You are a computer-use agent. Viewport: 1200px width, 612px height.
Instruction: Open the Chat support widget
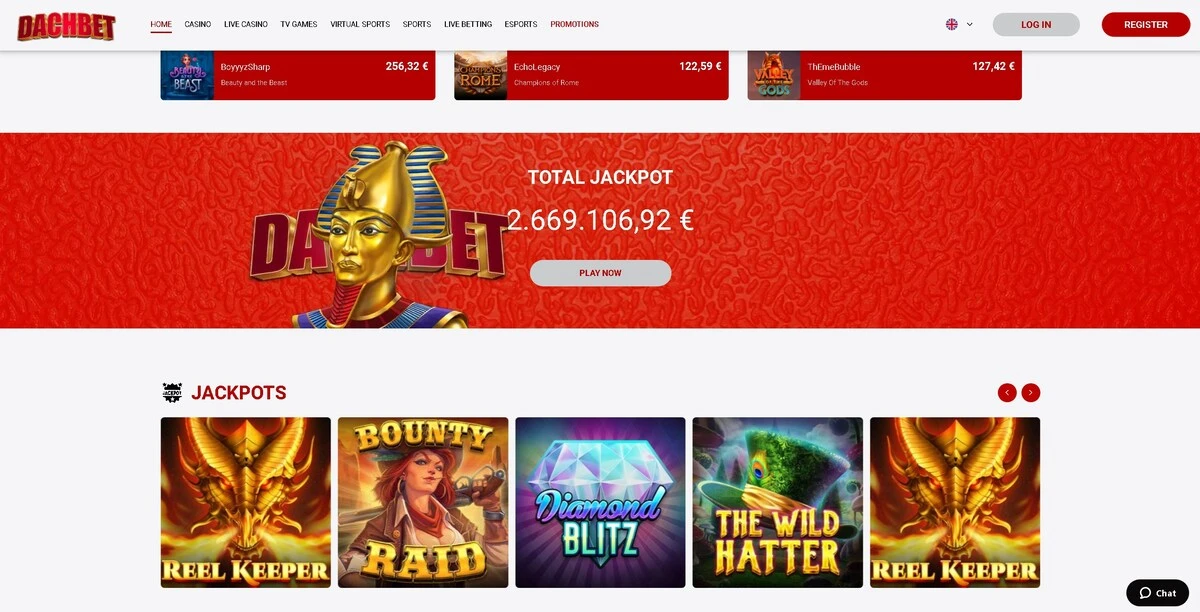pos(1157,593)
